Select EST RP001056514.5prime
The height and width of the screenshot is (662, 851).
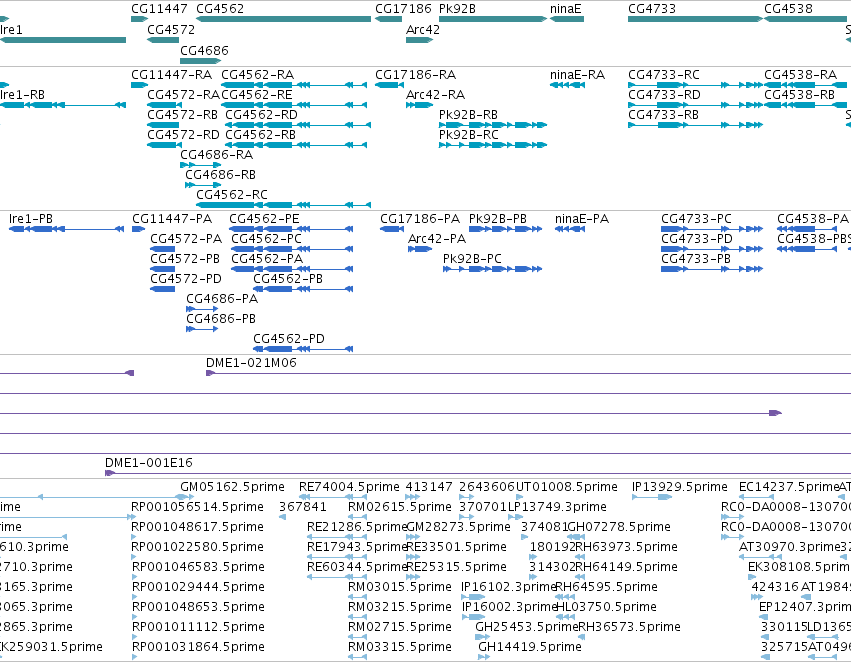click(198, 507)
